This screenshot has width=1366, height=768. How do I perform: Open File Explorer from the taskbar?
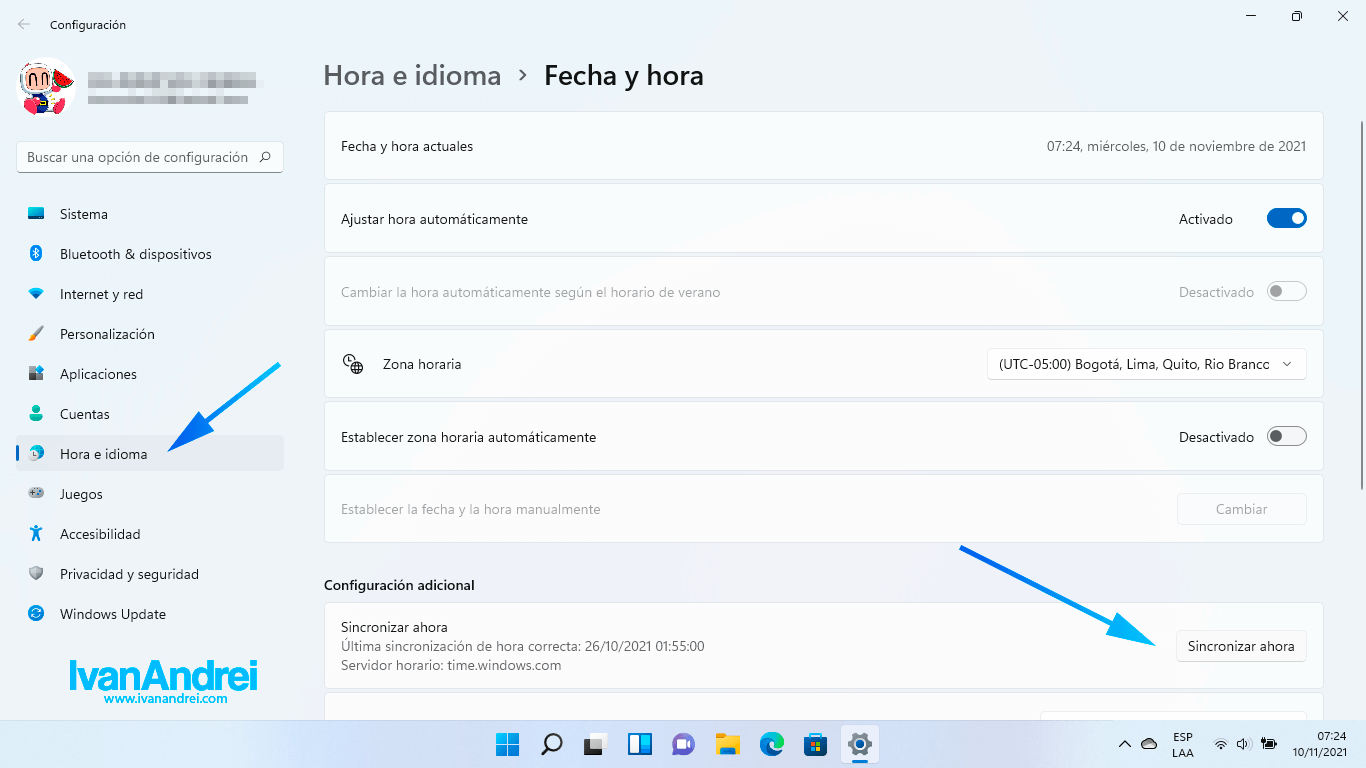[x=727, y=744]
